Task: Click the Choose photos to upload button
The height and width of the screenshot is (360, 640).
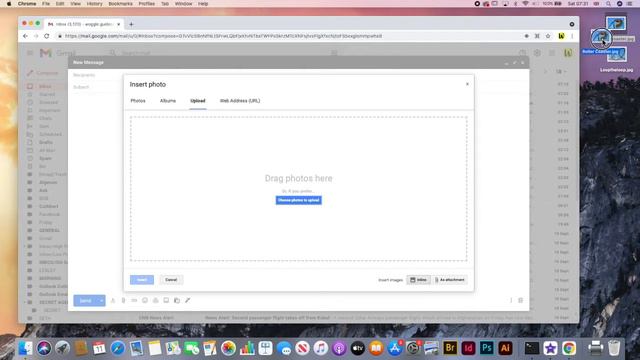Action: click(298, 200)
